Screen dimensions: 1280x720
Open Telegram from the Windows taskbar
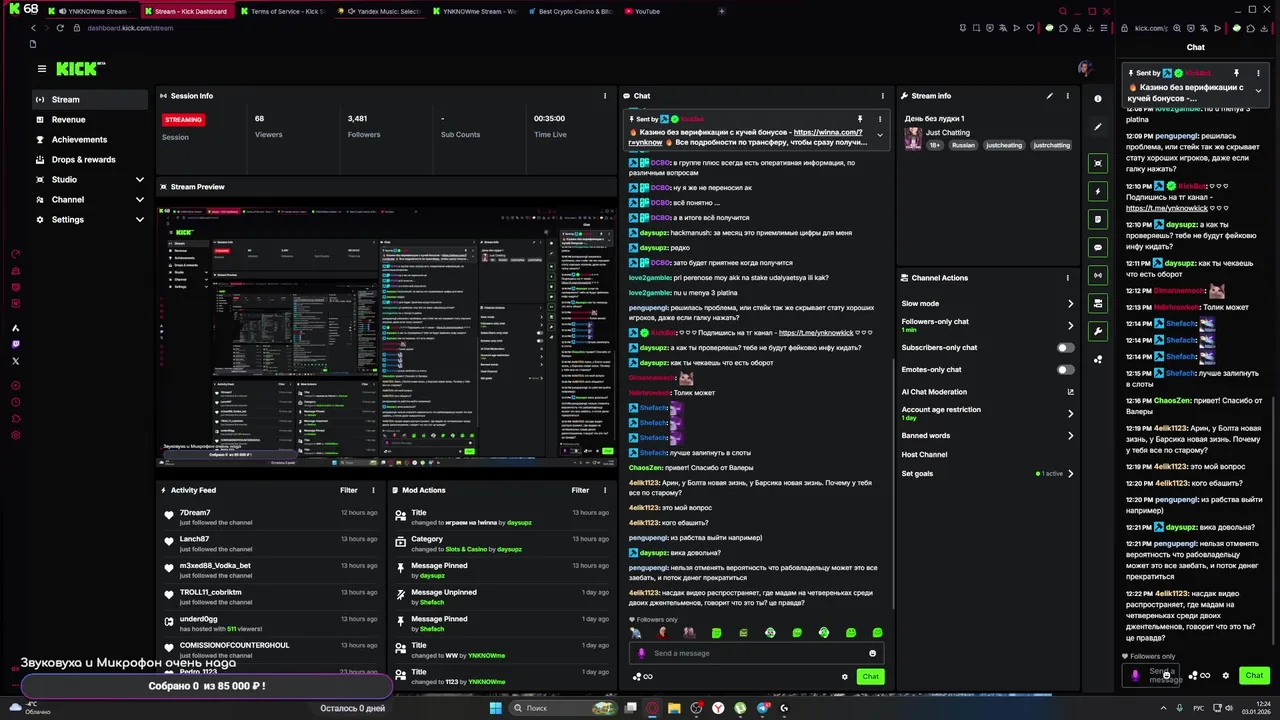tap(763, 708)
